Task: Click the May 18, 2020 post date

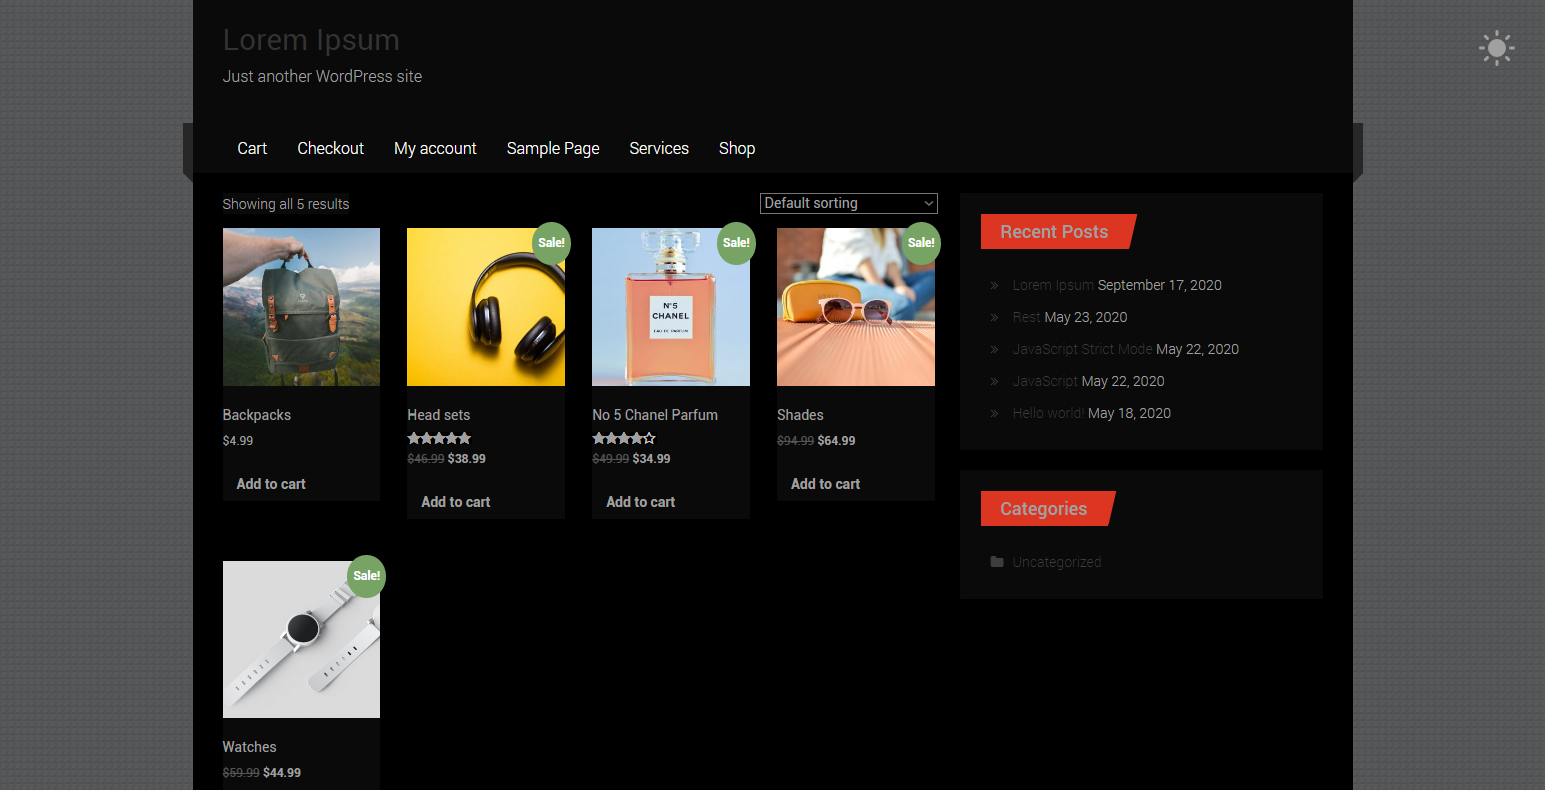Action: [x=1129, y=413]
